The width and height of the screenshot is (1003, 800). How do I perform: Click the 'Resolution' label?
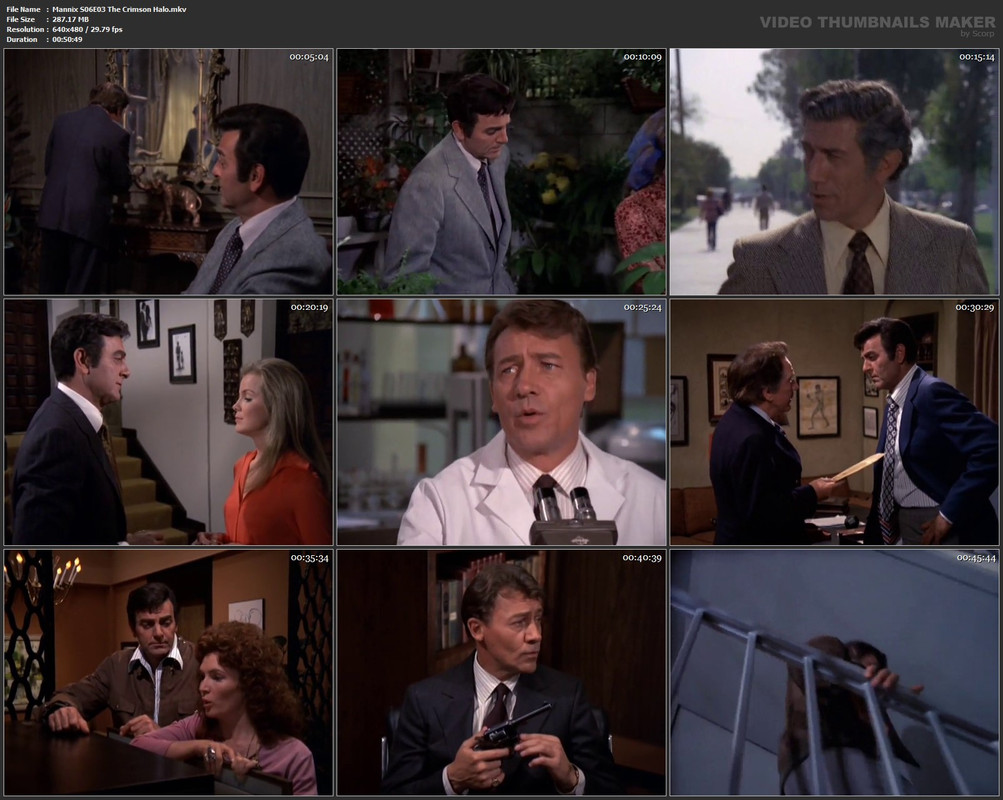(x=25, y=29)
